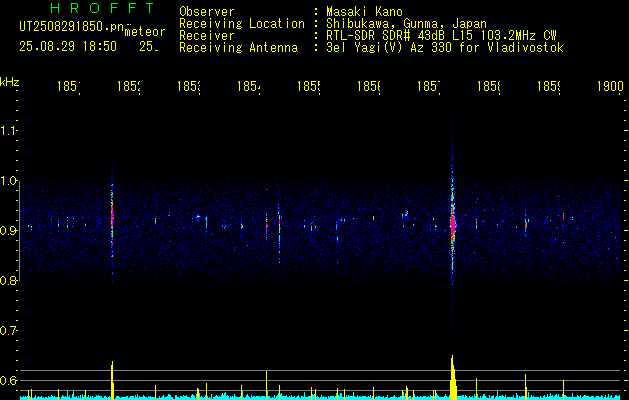The width and height of the screenshot is (629, 400).
Task: Click the HROFFT title text
Action: [x=102, y=8]
